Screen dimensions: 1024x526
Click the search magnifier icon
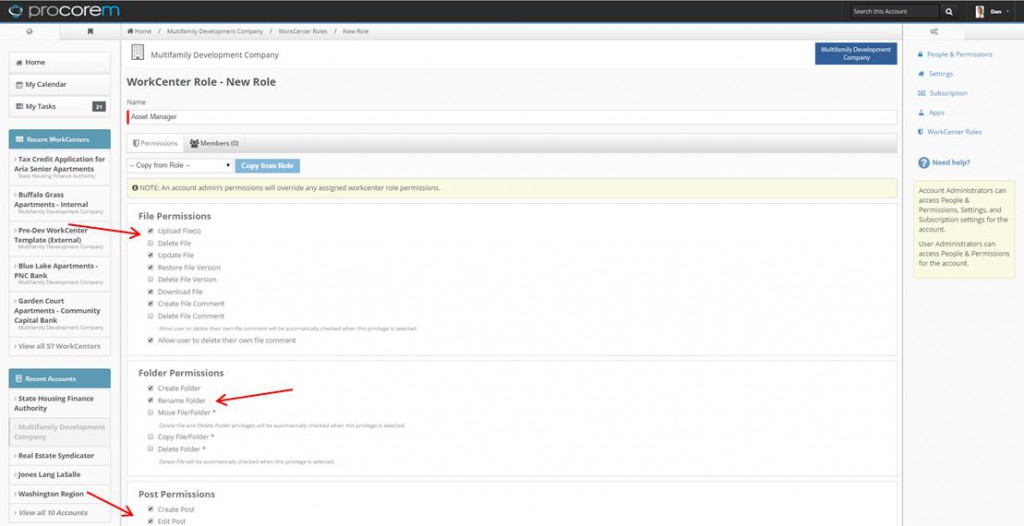949,11
